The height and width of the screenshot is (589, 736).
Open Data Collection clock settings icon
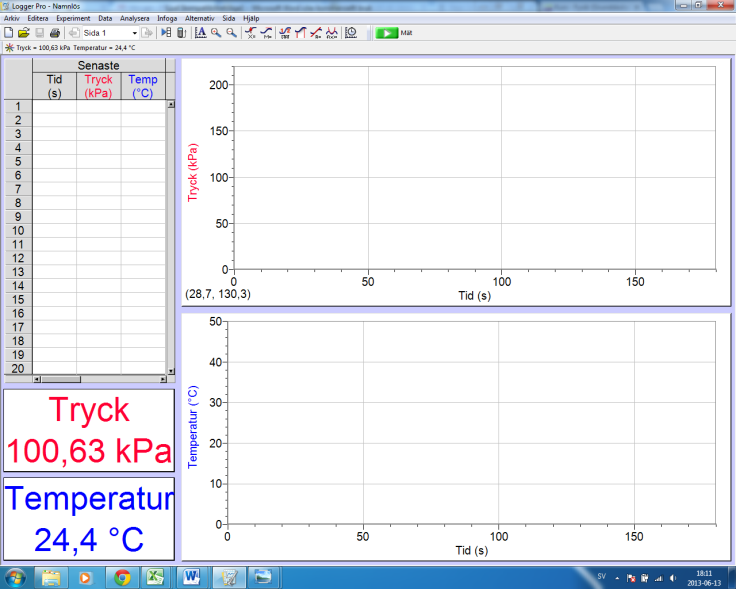point(351,33)
